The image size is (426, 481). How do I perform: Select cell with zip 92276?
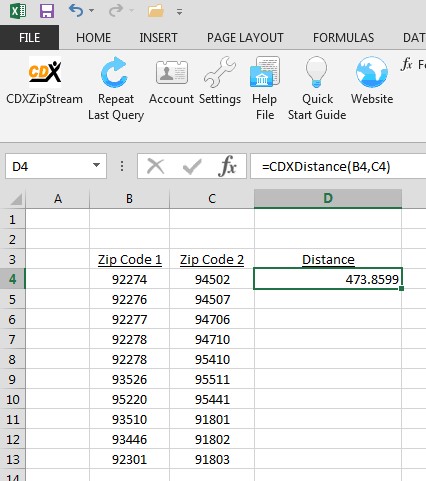click(129, 299)
